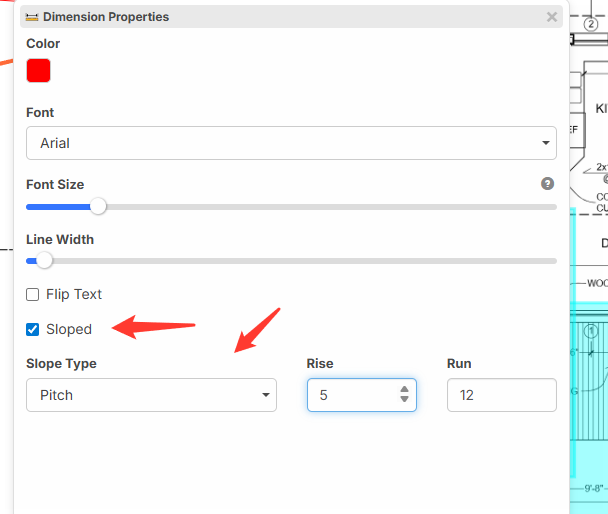This screenshot has width=608, height=514.
Task: Open the Arial font dropdown
Action: coord(290,143)
